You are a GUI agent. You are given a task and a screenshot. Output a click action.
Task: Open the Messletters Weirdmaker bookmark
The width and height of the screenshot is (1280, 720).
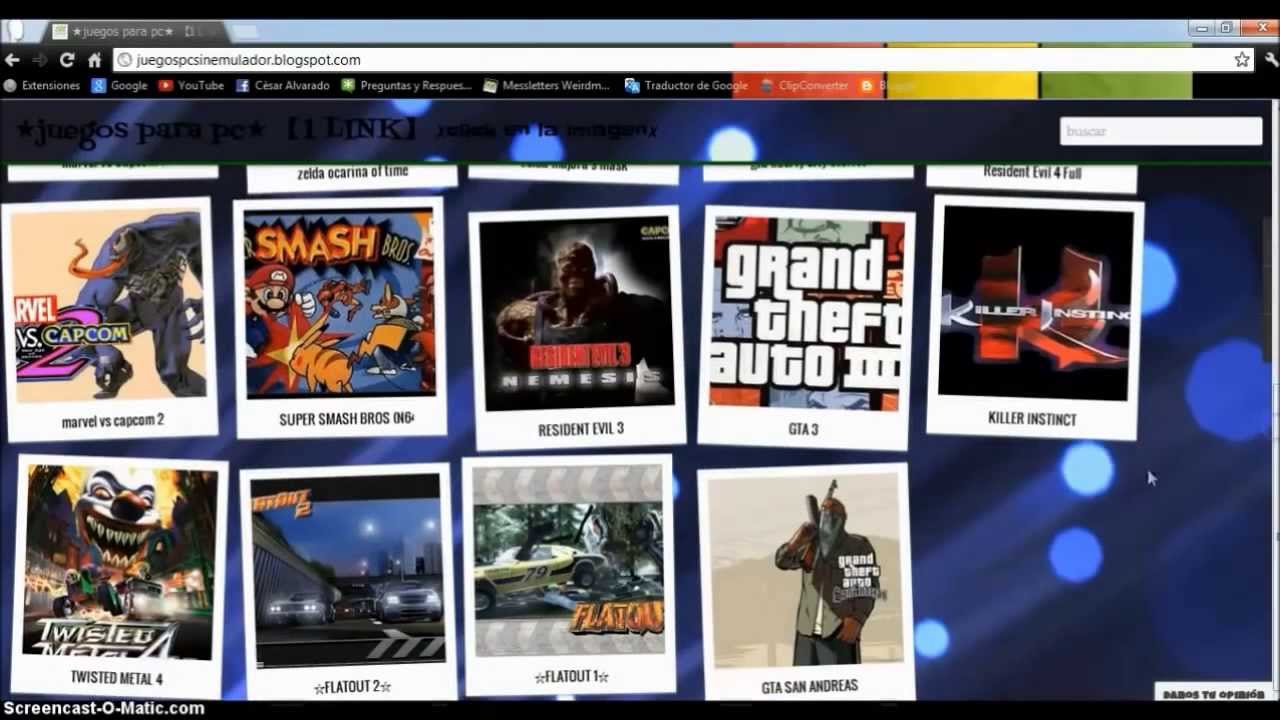pos(546,86)
